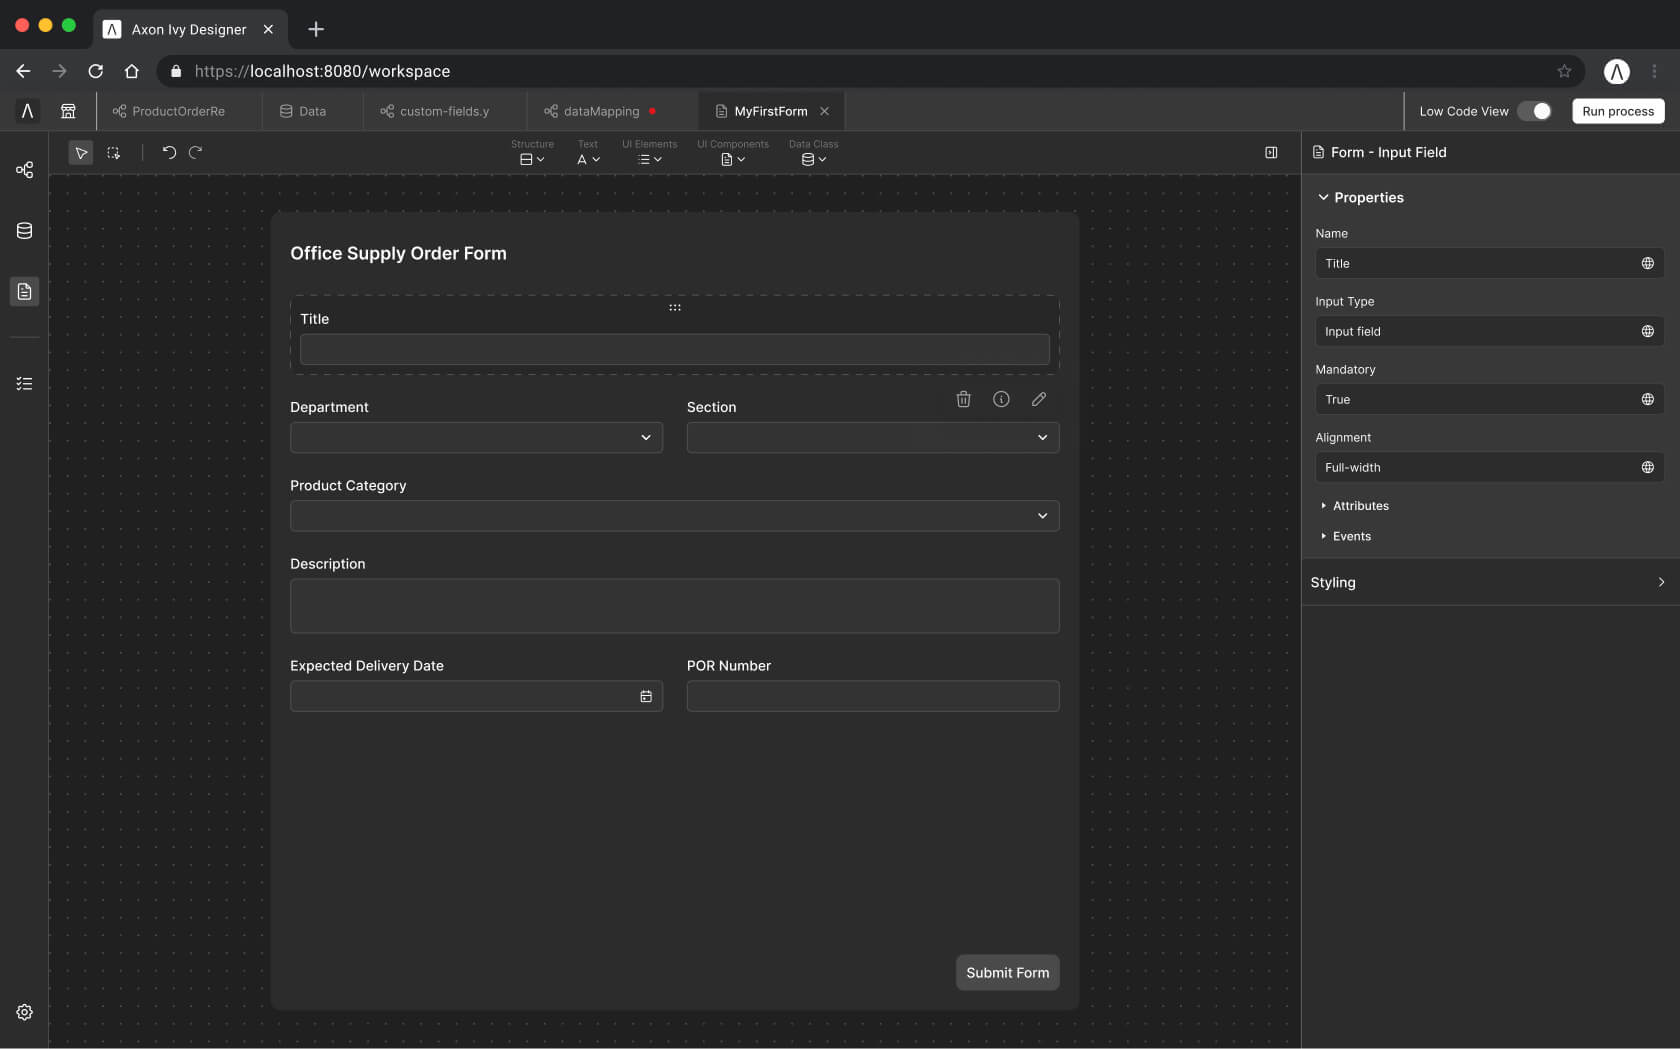Click the Input Type property field
The height and width of the screenshot is (1049, 1680).
tap(1489, 331)
